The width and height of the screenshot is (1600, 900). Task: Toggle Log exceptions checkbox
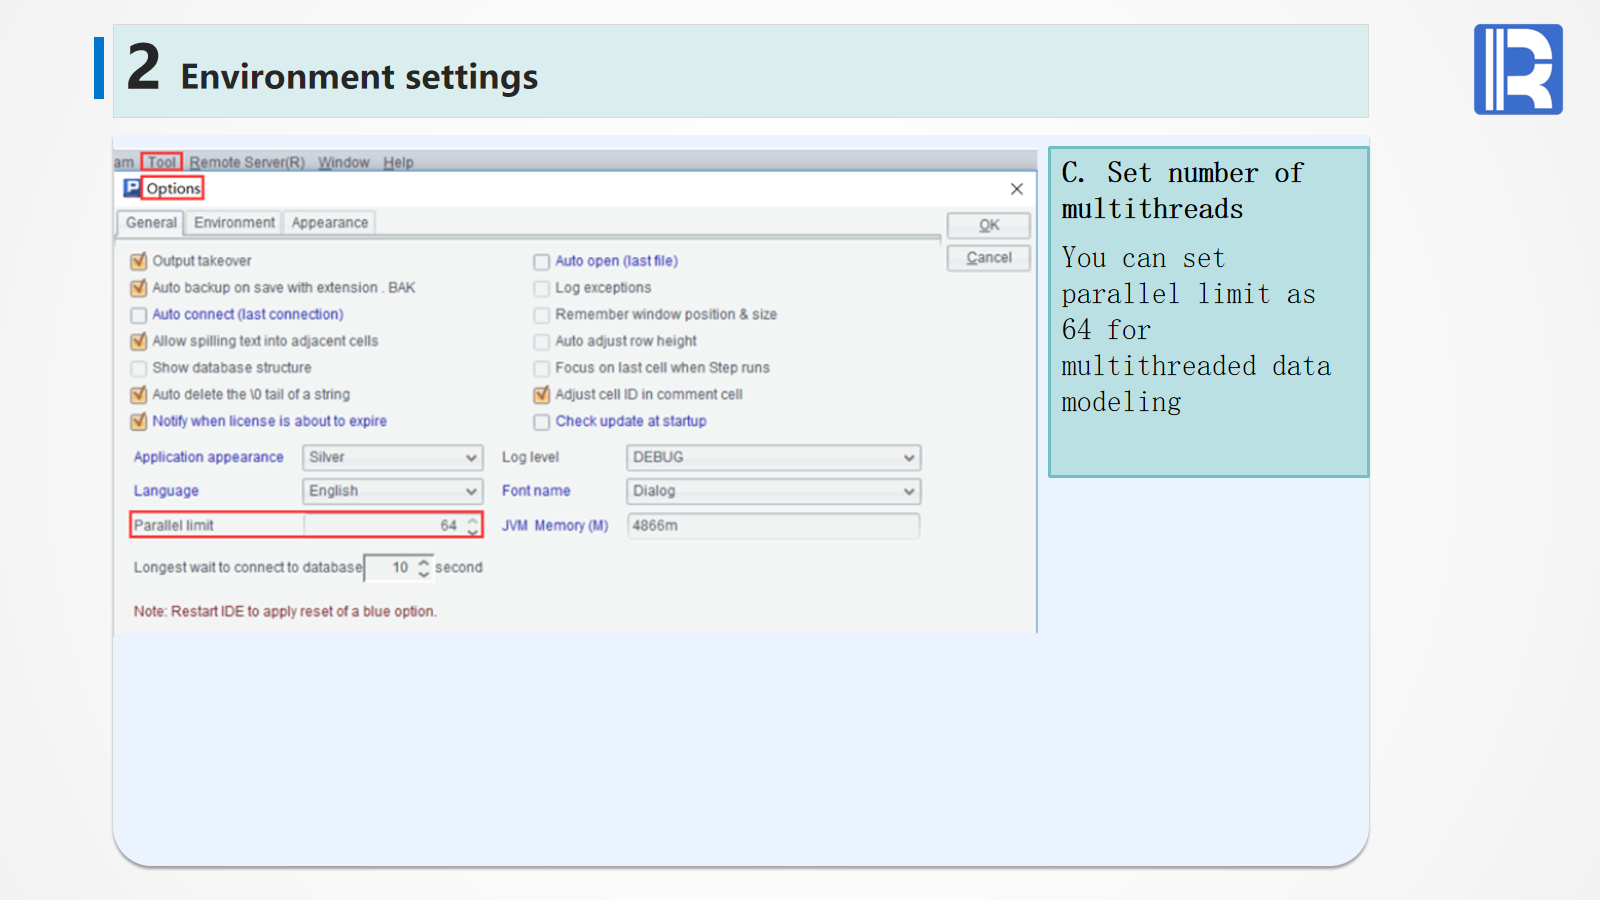coord(542,289)
